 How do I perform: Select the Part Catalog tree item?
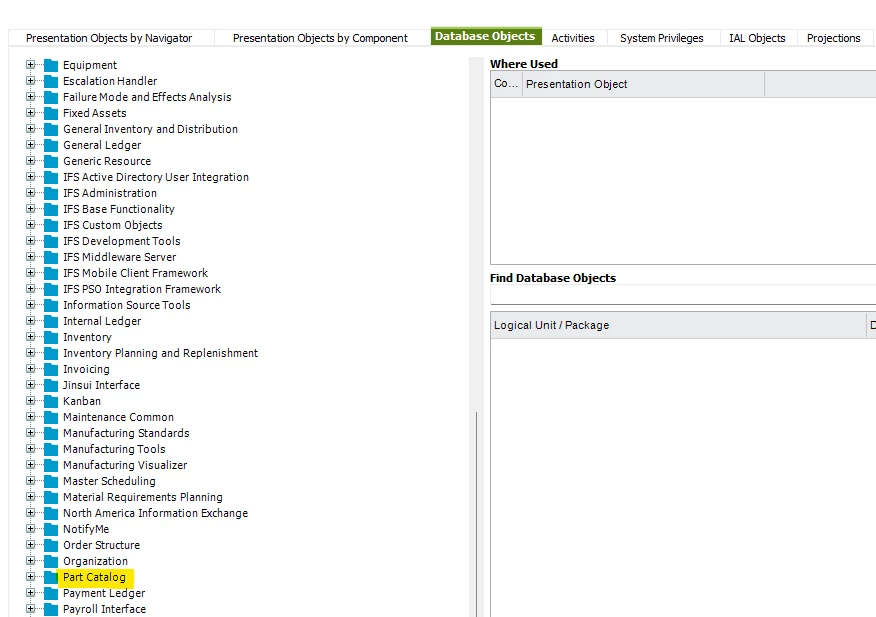pos(94,577)
